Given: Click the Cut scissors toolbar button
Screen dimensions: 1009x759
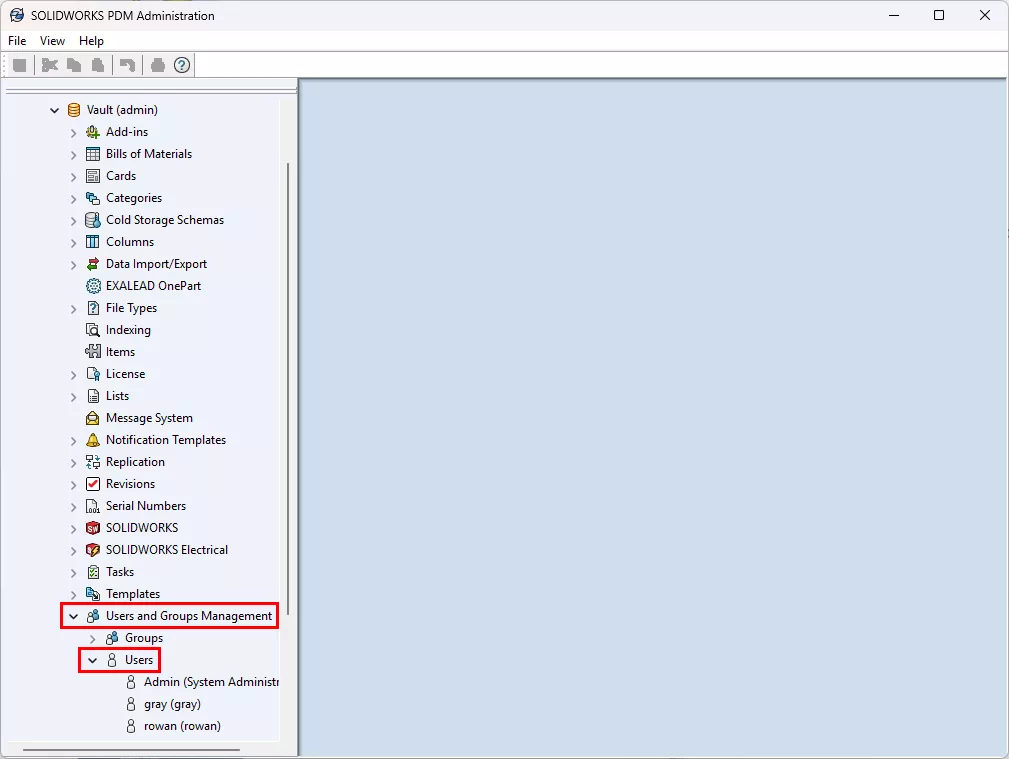Looking at the screenshot, I should 50,65.
